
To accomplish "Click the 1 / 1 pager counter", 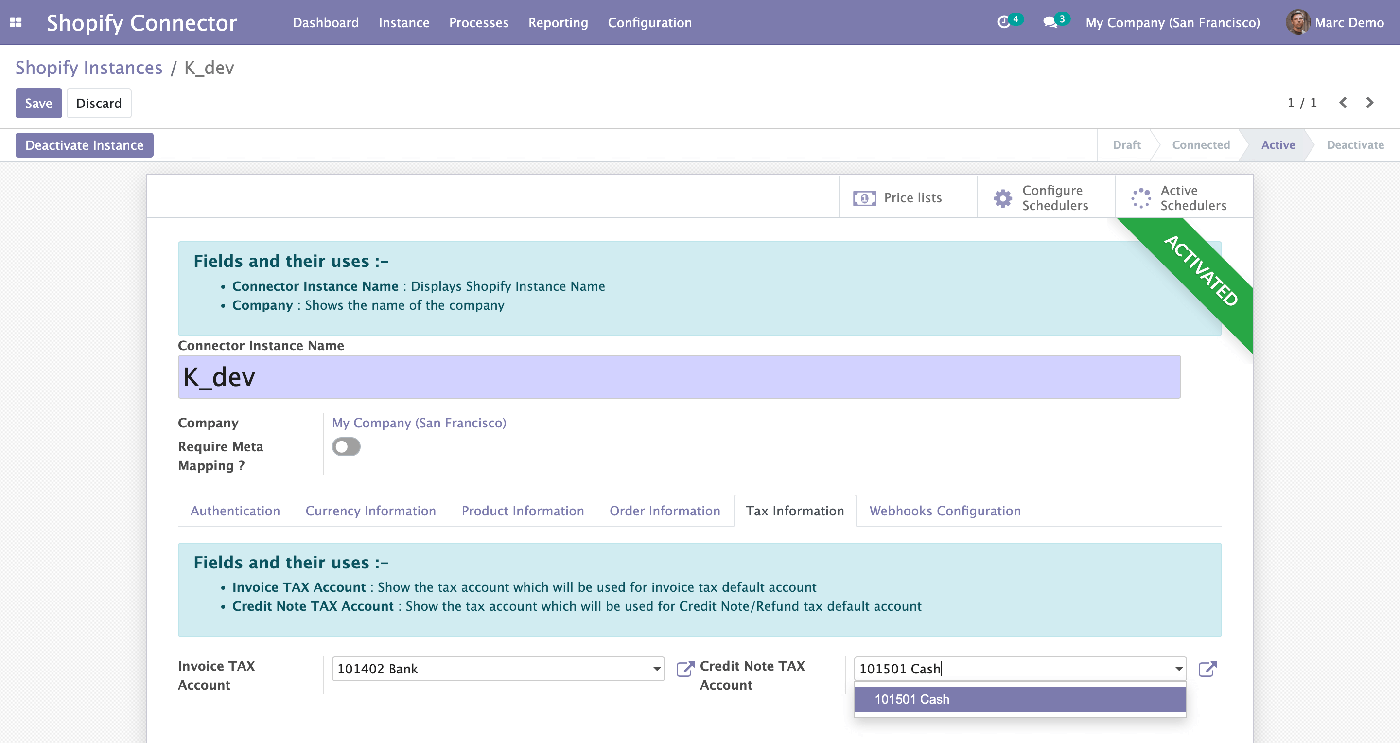I will [x=1302, y=103].
